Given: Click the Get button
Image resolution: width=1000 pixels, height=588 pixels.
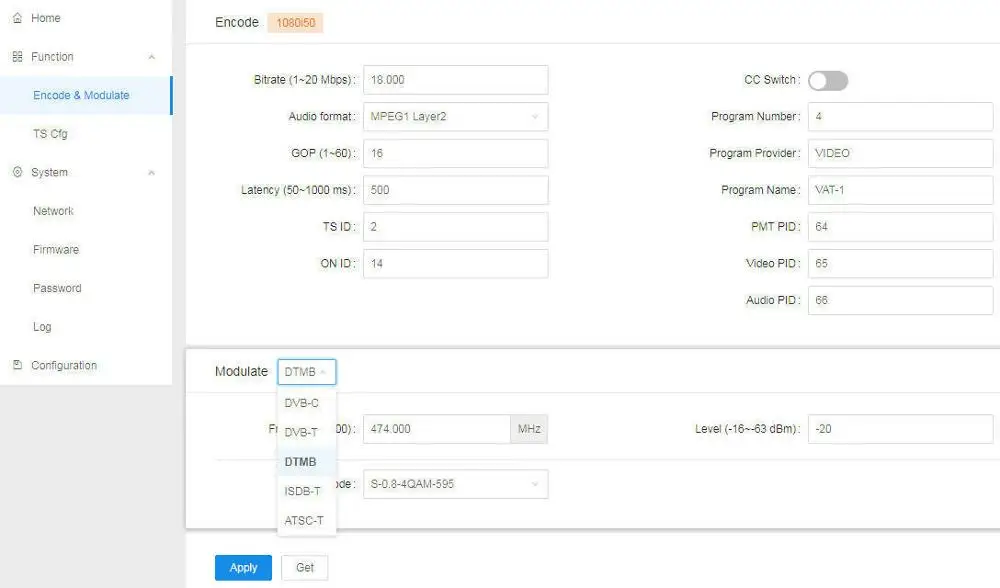Looking at the screenshot, I should (305, 568).
